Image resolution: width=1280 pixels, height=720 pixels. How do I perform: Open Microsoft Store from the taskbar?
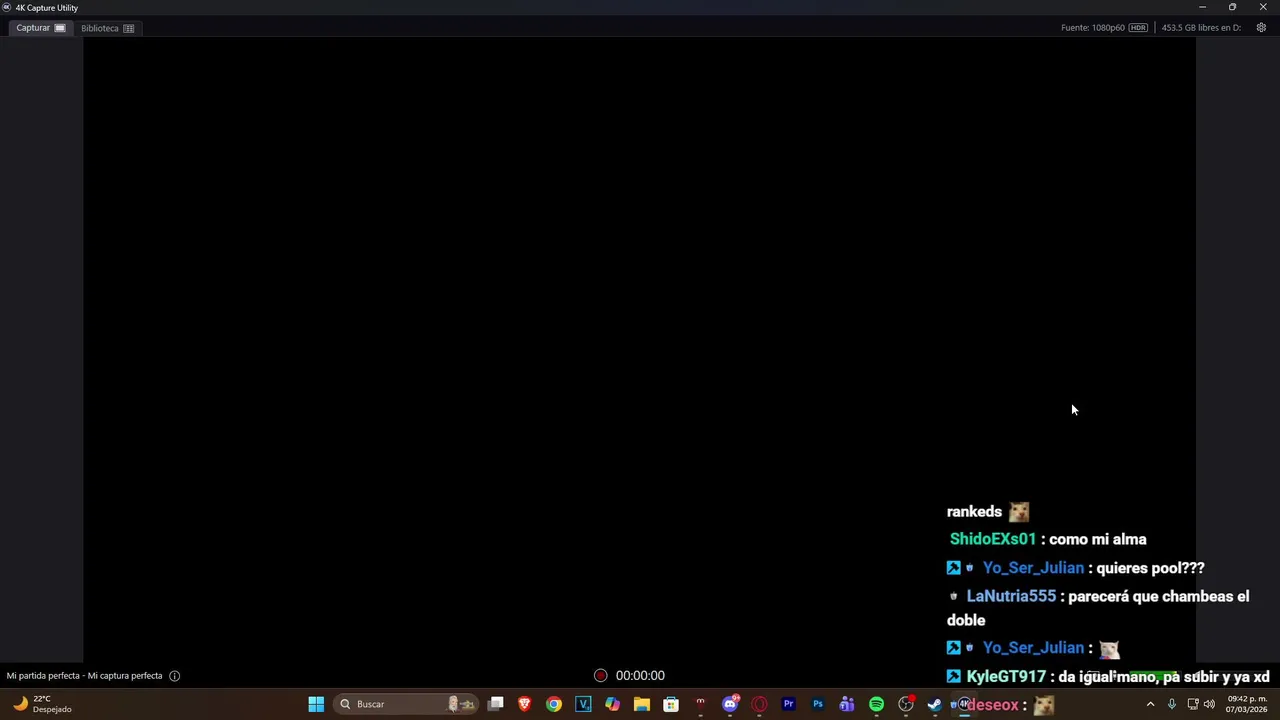671,704
